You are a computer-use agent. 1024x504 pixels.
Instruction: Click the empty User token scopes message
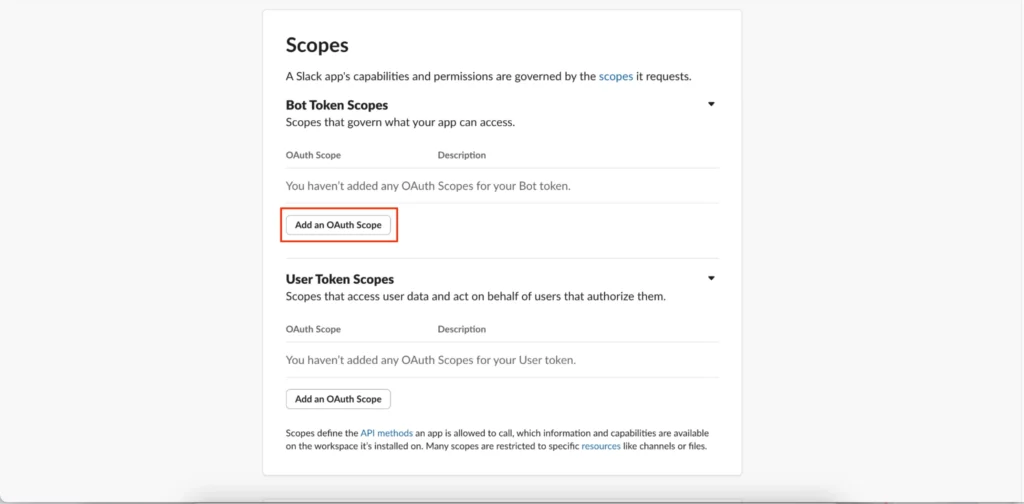[x=431, y=360]
